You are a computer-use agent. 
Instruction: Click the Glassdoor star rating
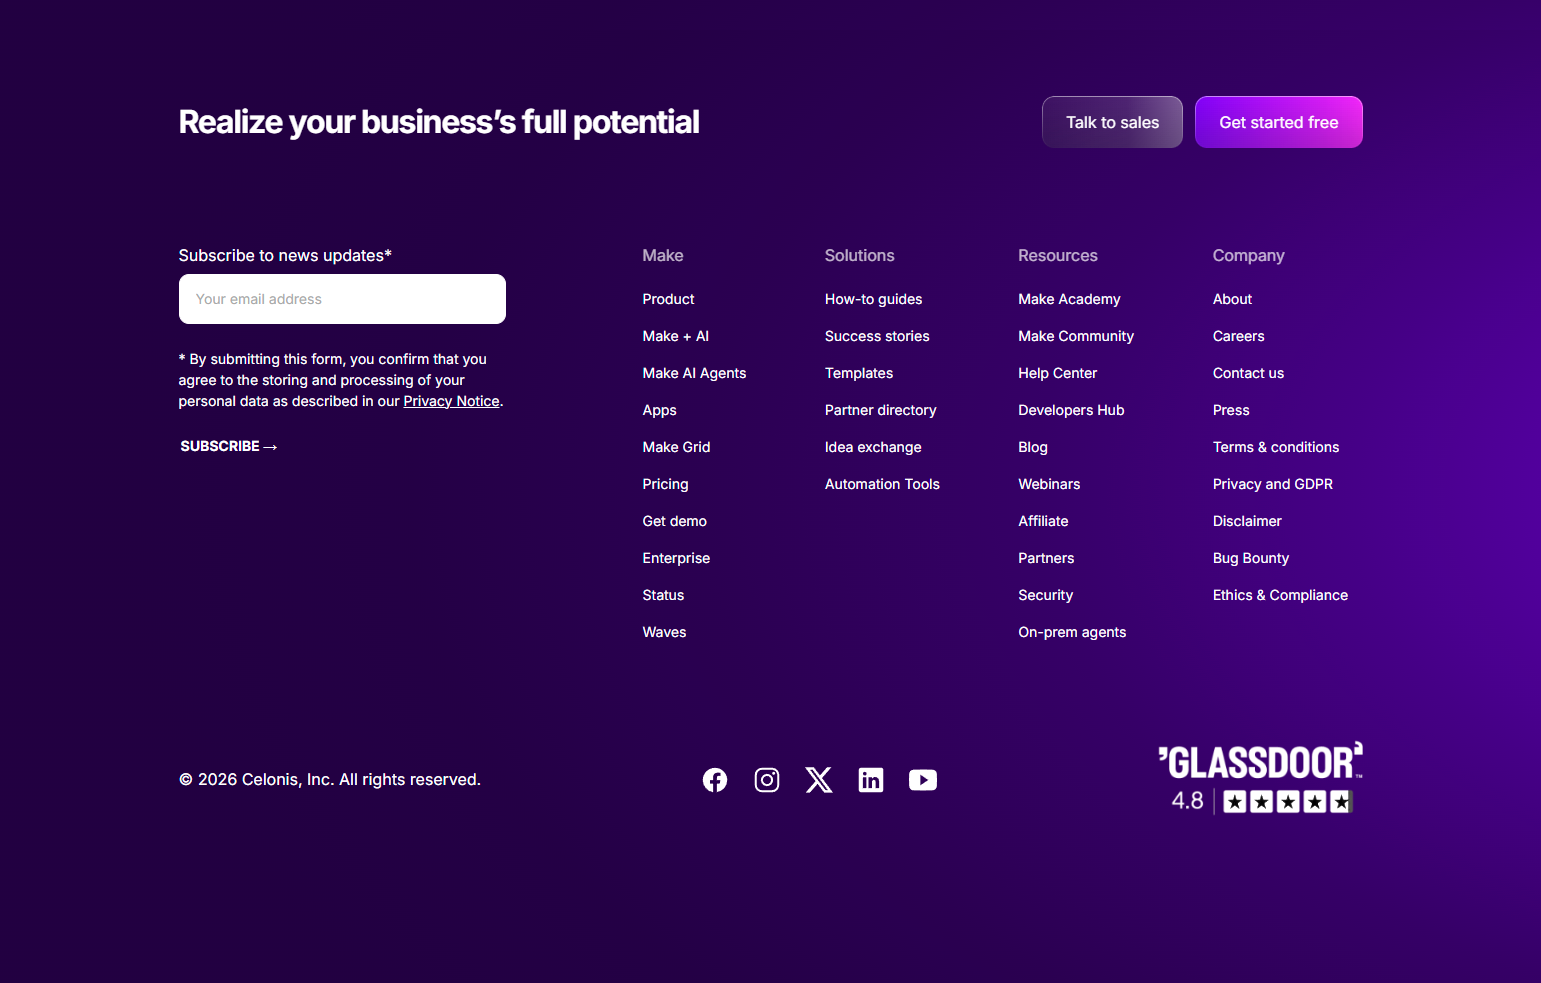coord(1287,801)
